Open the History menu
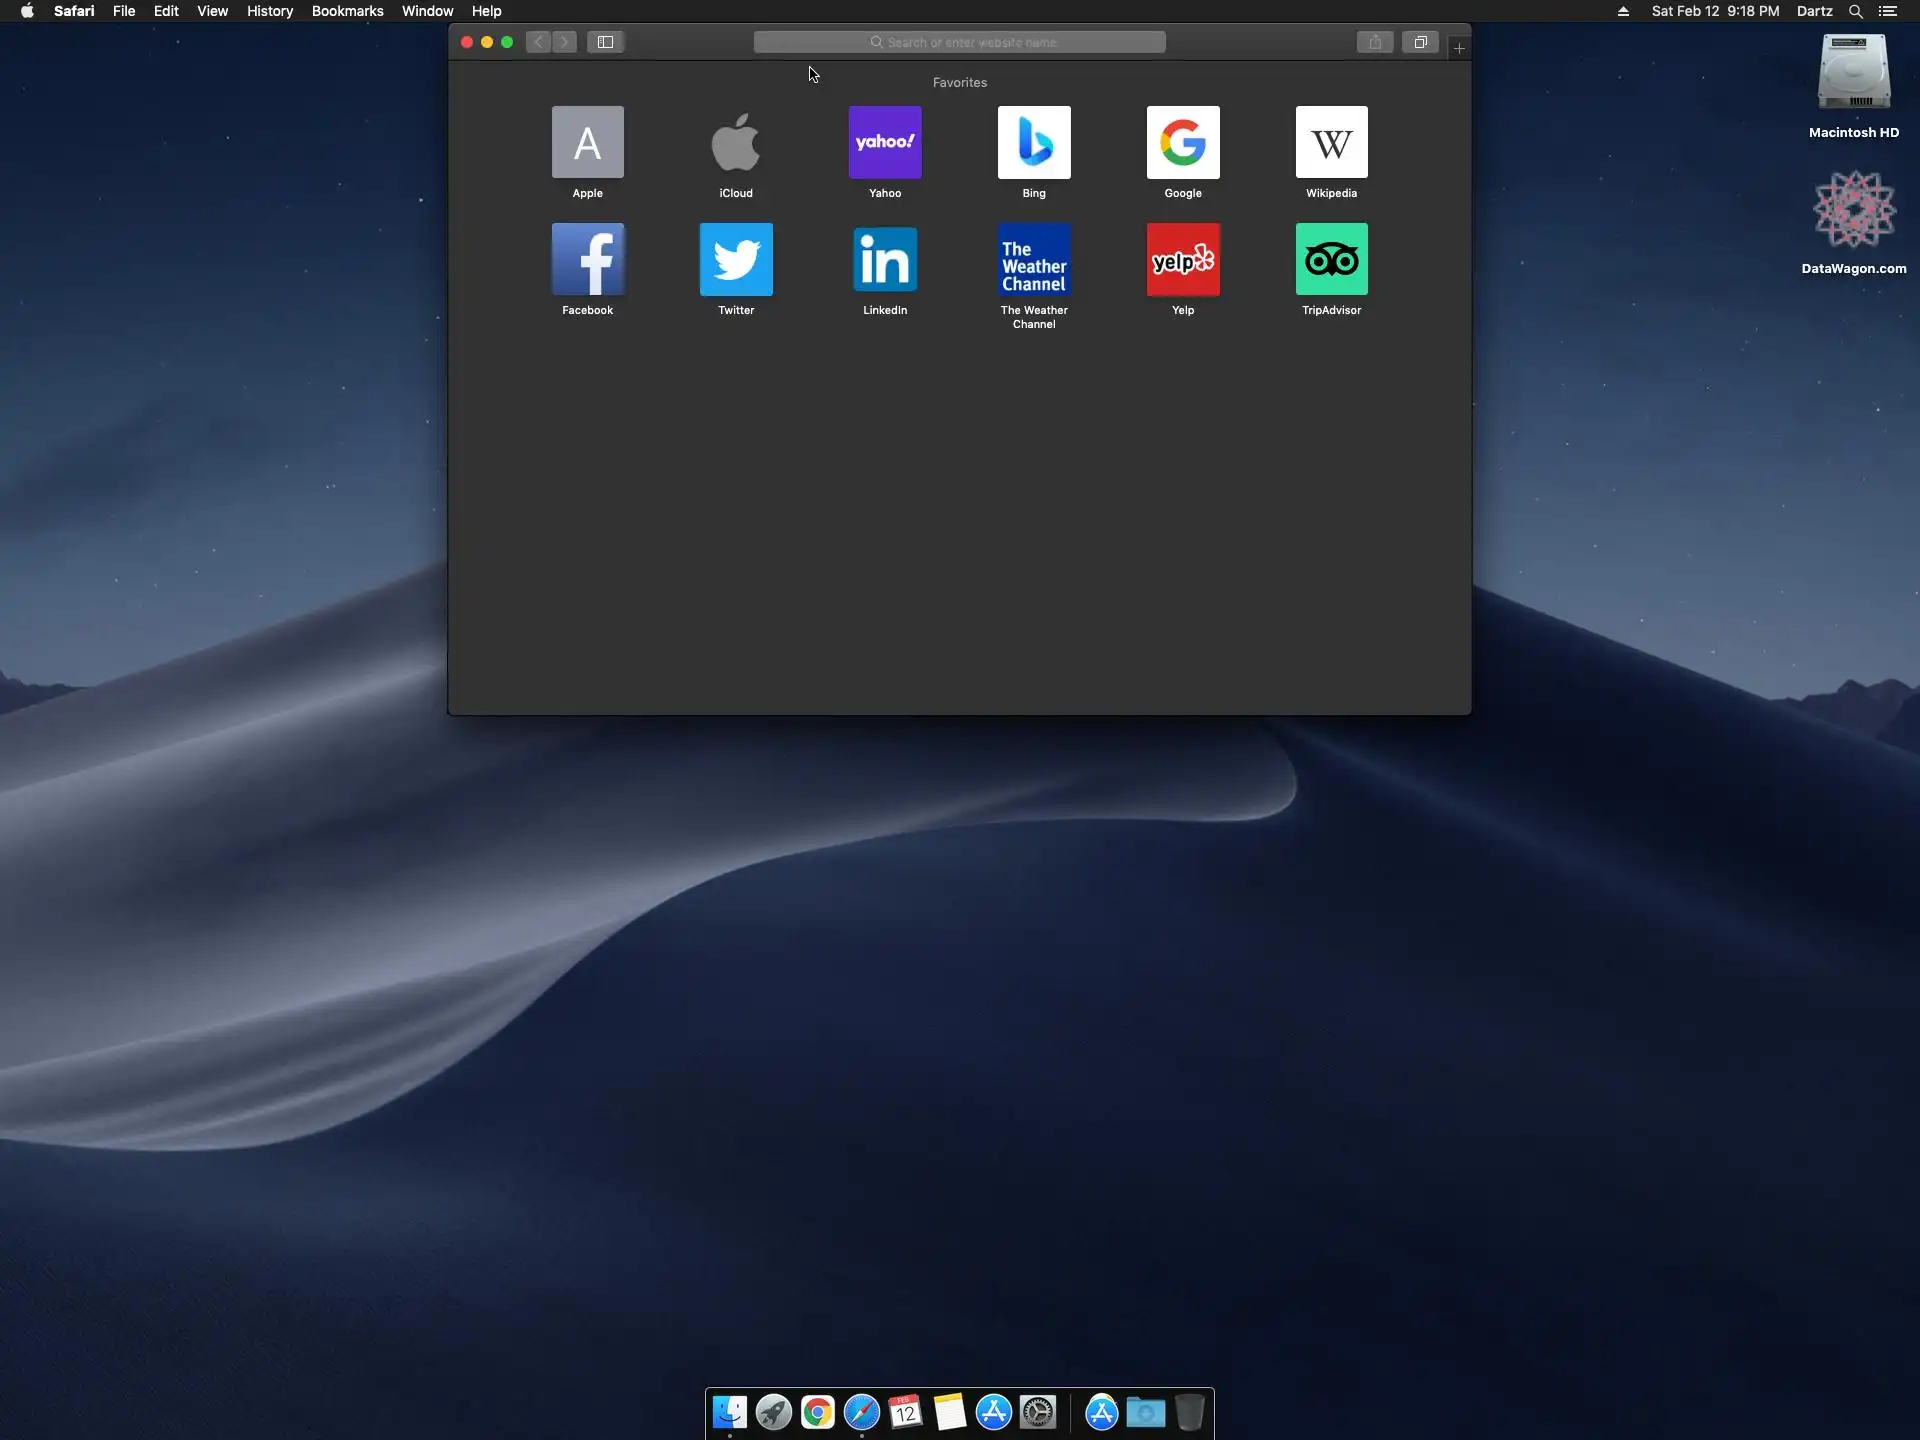The image size is (1920, 1440). tap(270, 11)
